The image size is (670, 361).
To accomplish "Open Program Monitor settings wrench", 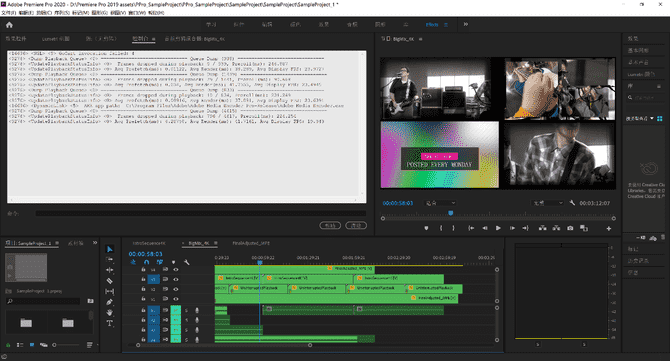I will click(x=572, y=203).
